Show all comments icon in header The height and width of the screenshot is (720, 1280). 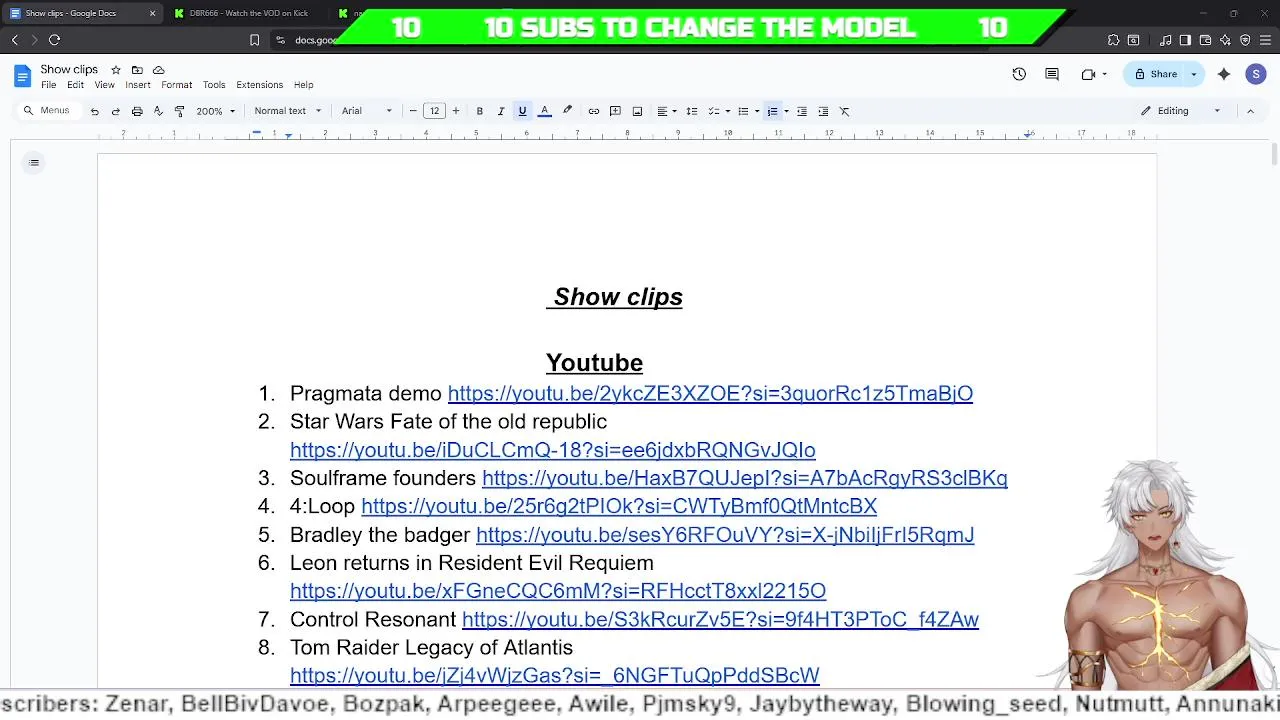pyautogui.click(x=1052, y=74)
